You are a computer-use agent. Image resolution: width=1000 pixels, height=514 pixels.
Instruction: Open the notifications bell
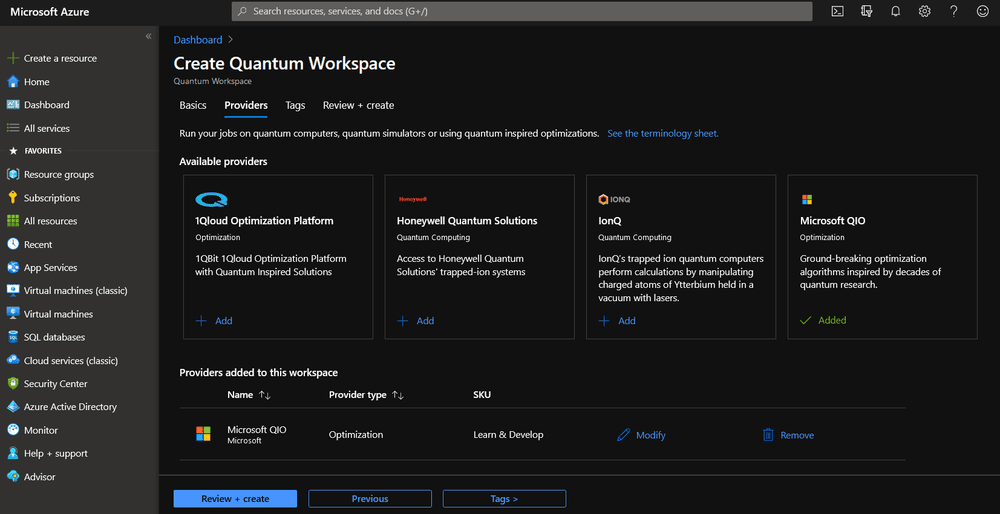895,11
